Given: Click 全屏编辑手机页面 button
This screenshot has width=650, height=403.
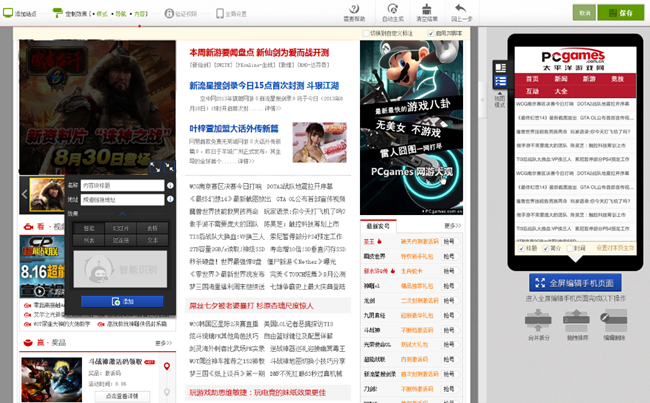Looking at the screenshot, I should [575, 283].
